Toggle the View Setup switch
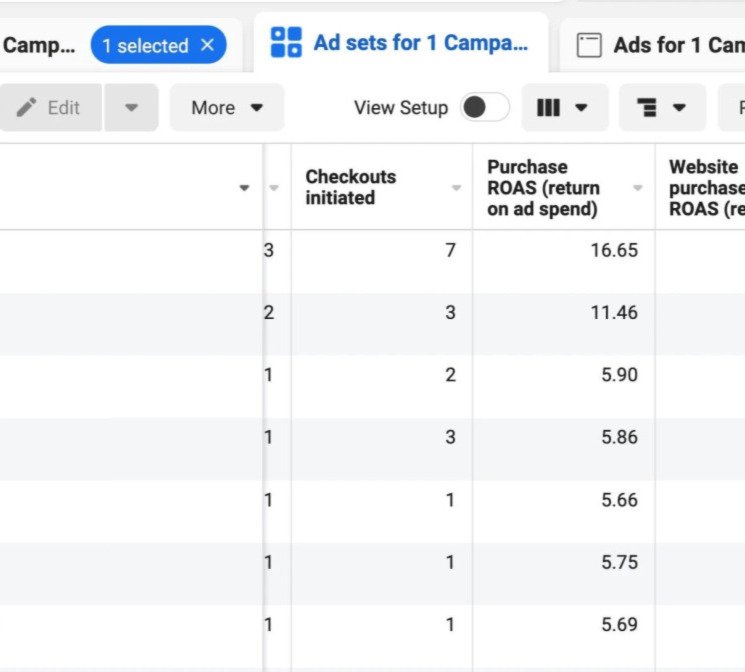This screenshot has width=745, height=672. coord(485,107)
